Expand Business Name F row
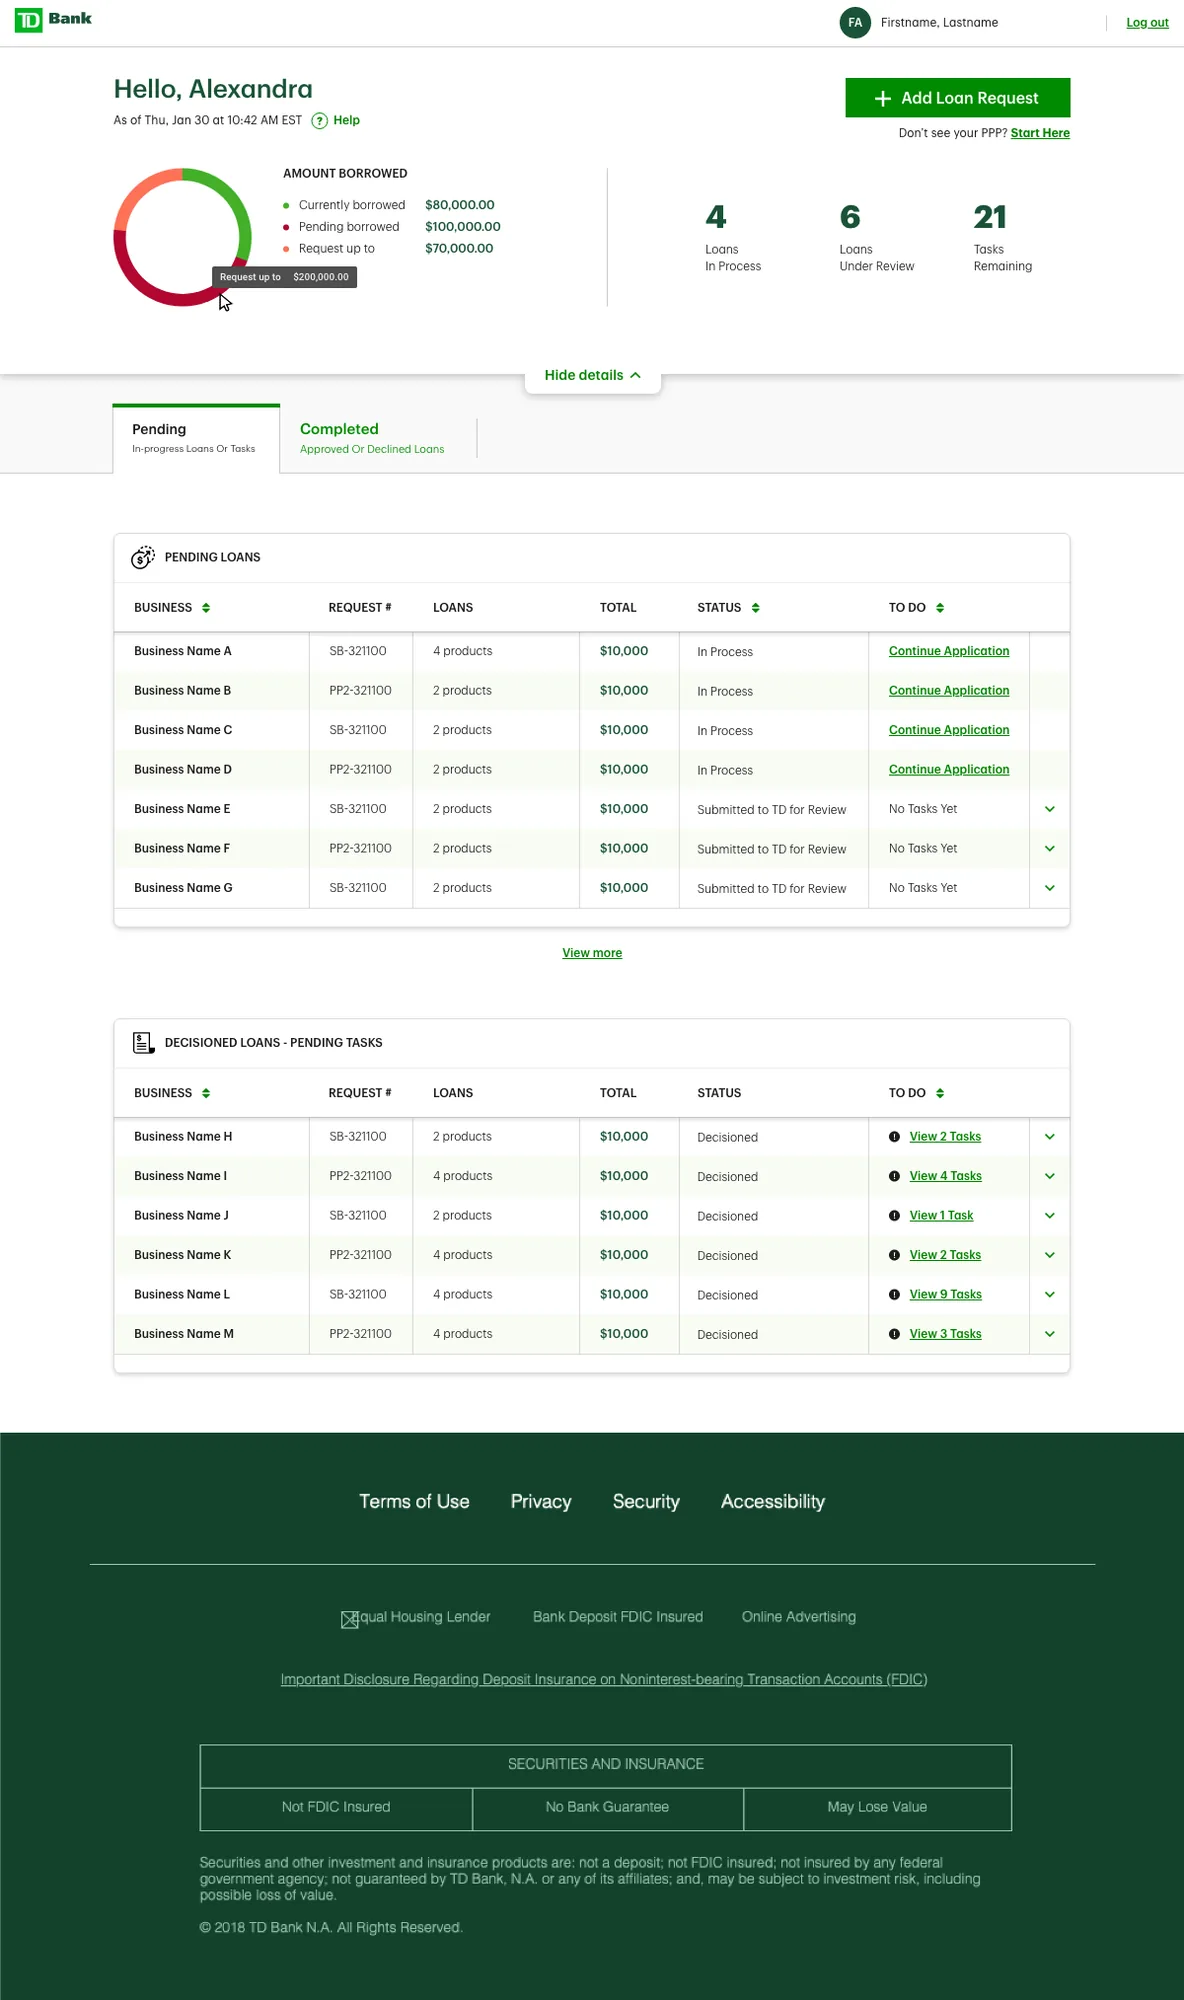This screenshot has width=1184, height=2000. pos(1050,848)
